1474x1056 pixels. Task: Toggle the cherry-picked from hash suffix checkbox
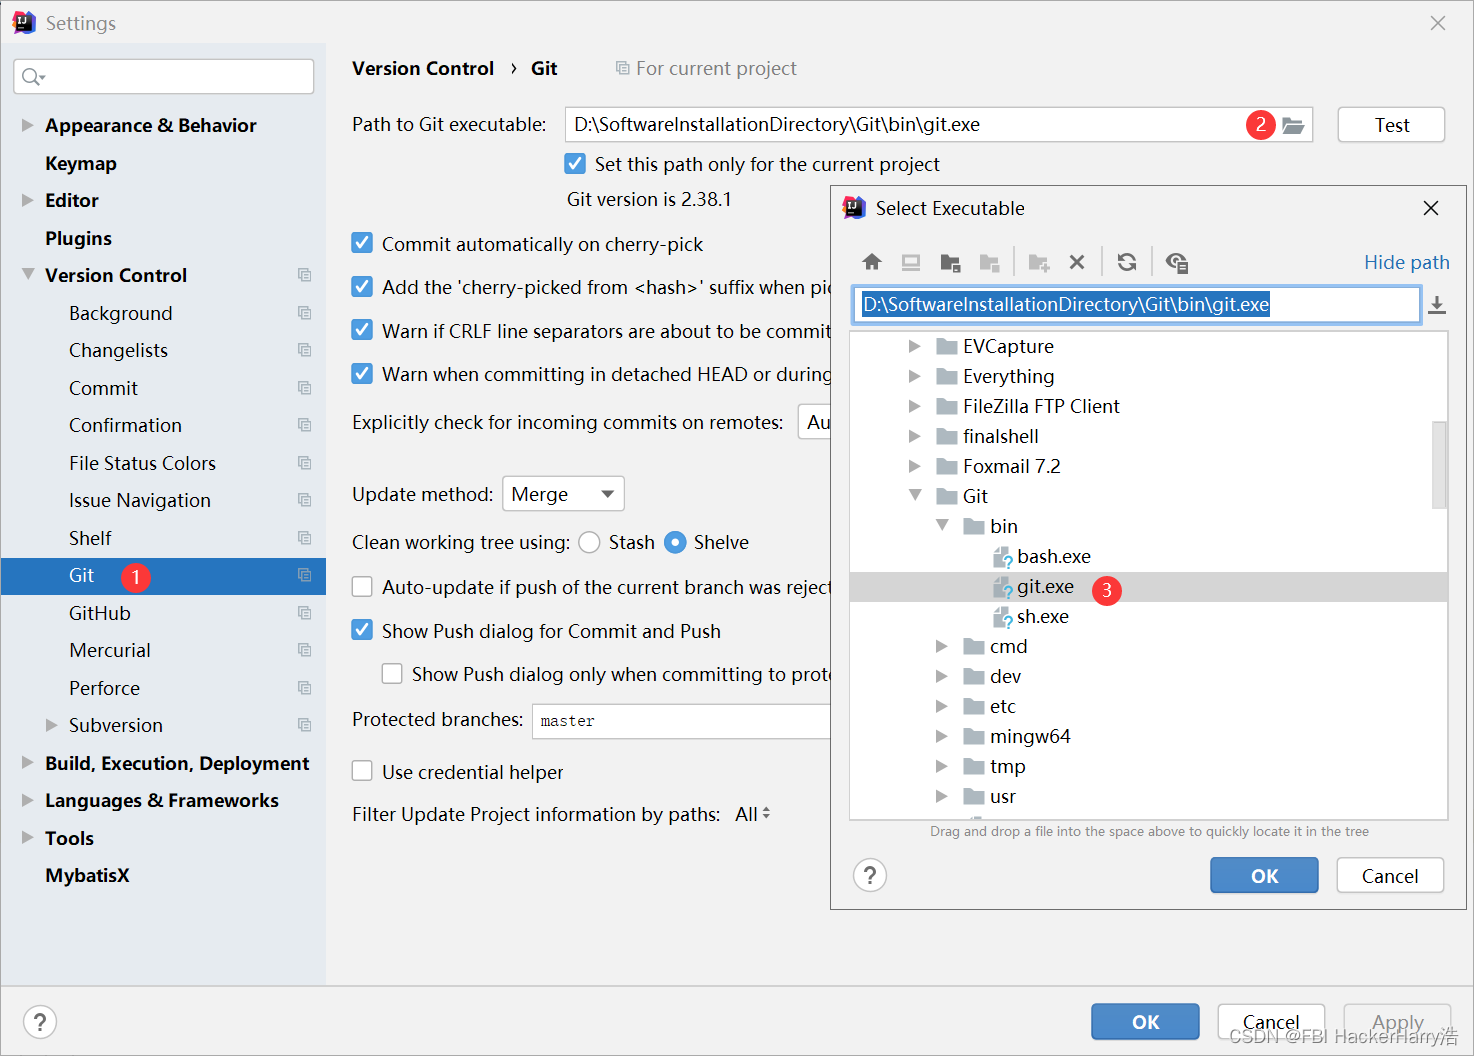[x=362, y=287]
